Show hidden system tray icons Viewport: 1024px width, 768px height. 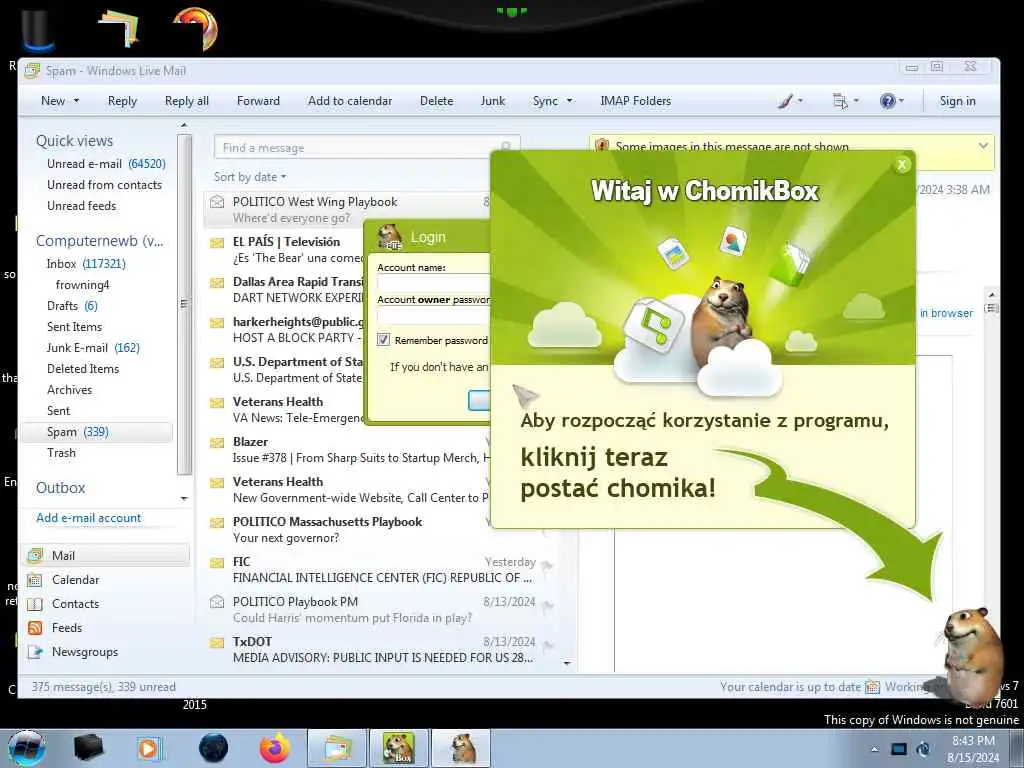tap(874, 749)
